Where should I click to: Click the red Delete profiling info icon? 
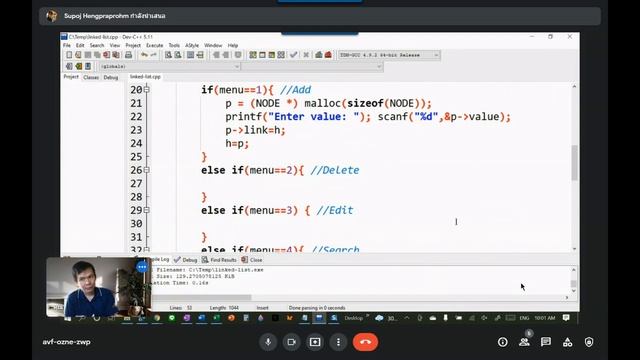point(328,55)
